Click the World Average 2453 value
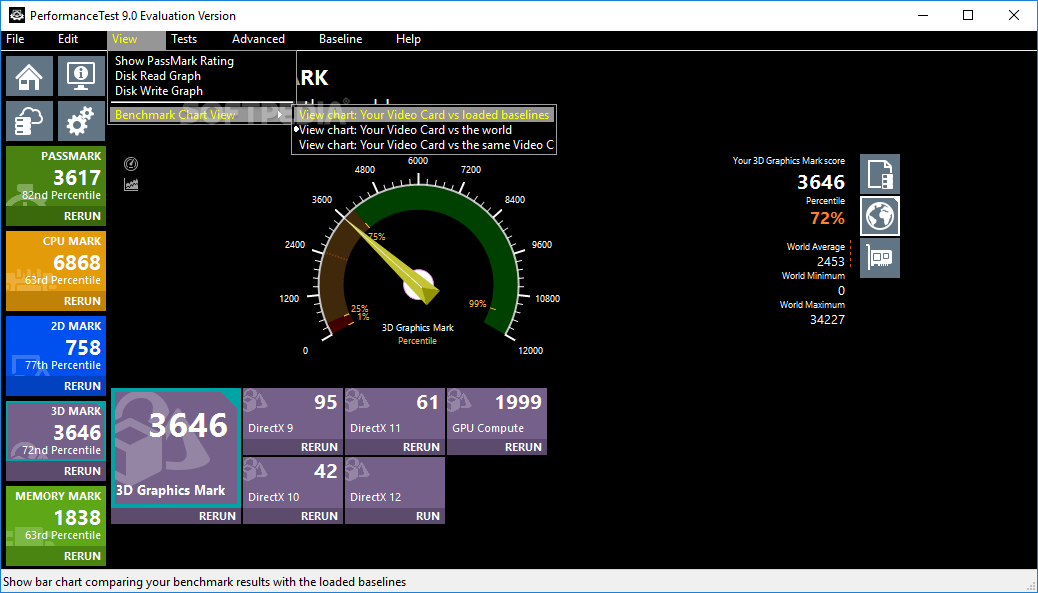This screenshot has height=593, width=1038. [830, 261]
